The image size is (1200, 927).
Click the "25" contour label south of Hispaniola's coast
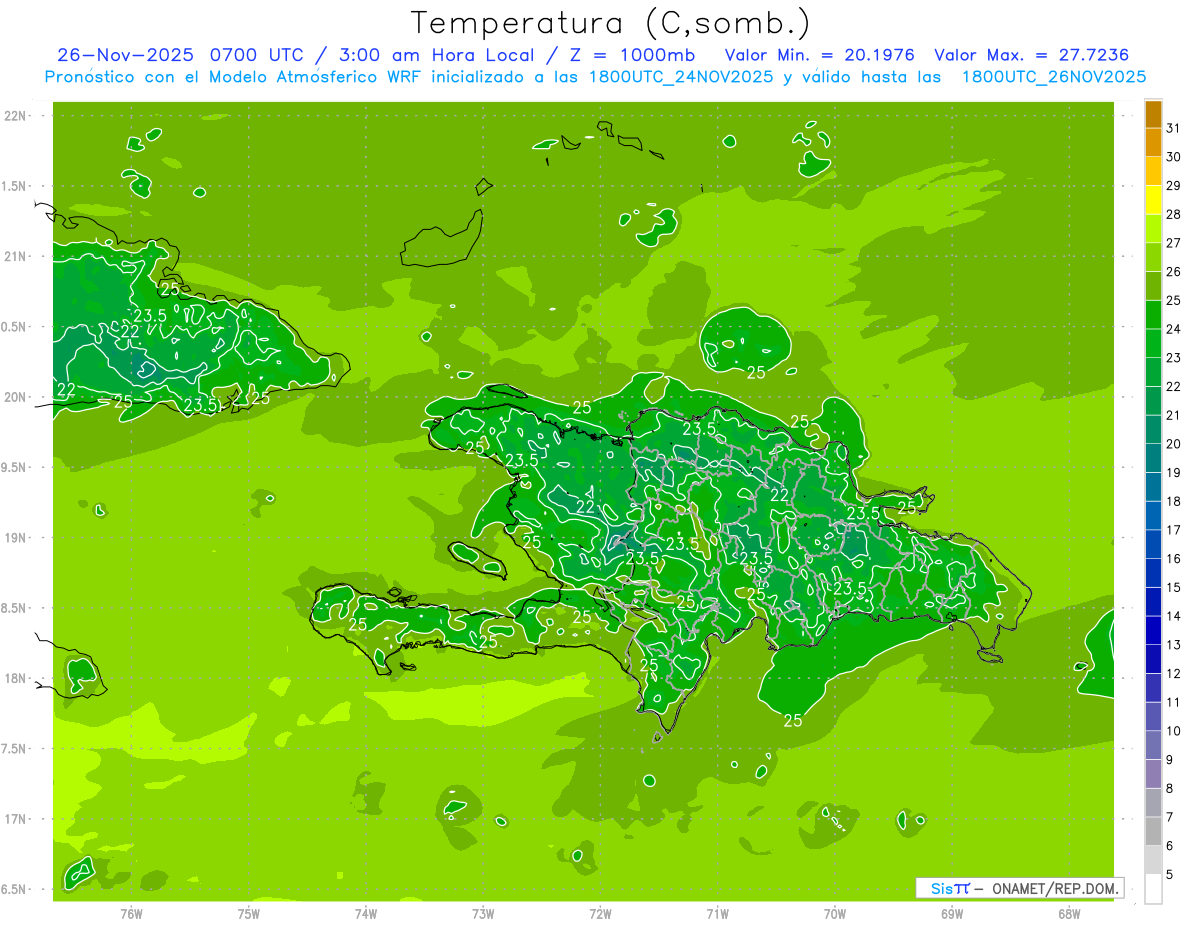[793, 720]
